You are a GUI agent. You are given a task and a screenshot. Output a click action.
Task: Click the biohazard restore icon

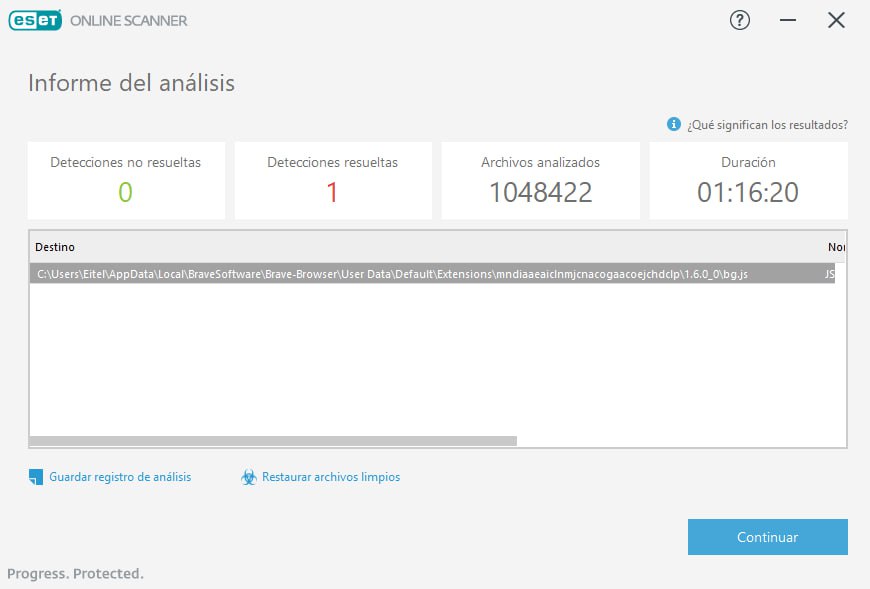pyautogui.click(x=249, y=477)
